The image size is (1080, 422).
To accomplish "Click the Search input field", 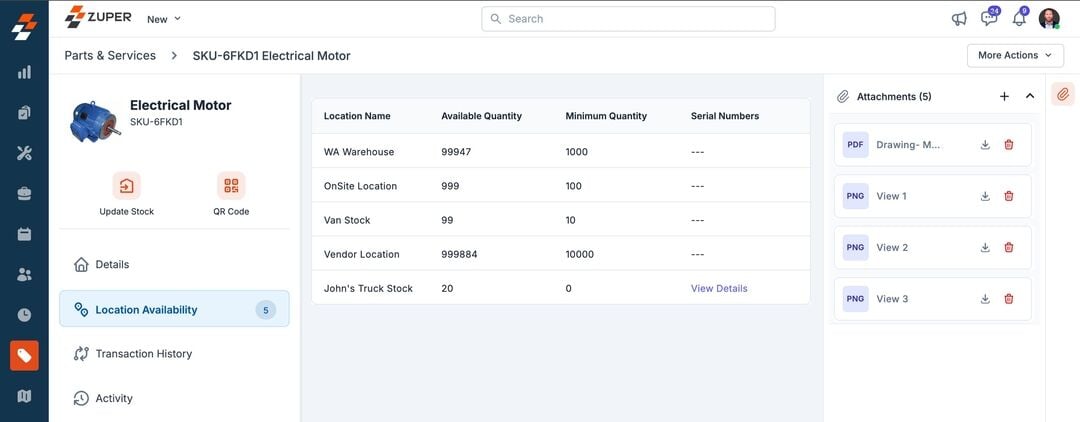I will tap(628, 19).
